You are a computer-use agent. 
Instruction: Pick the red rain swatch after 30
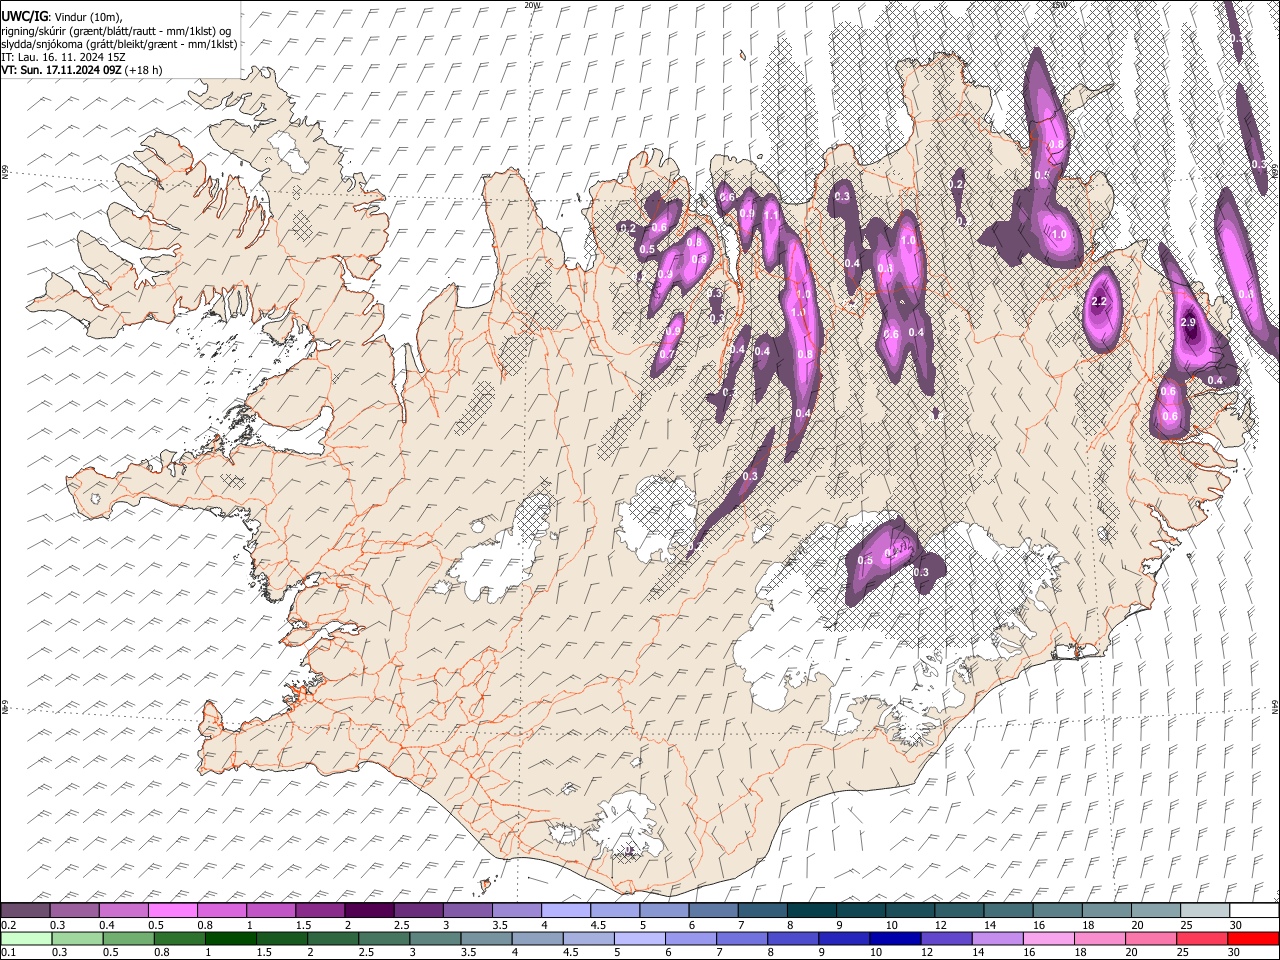pos(1252,938)
